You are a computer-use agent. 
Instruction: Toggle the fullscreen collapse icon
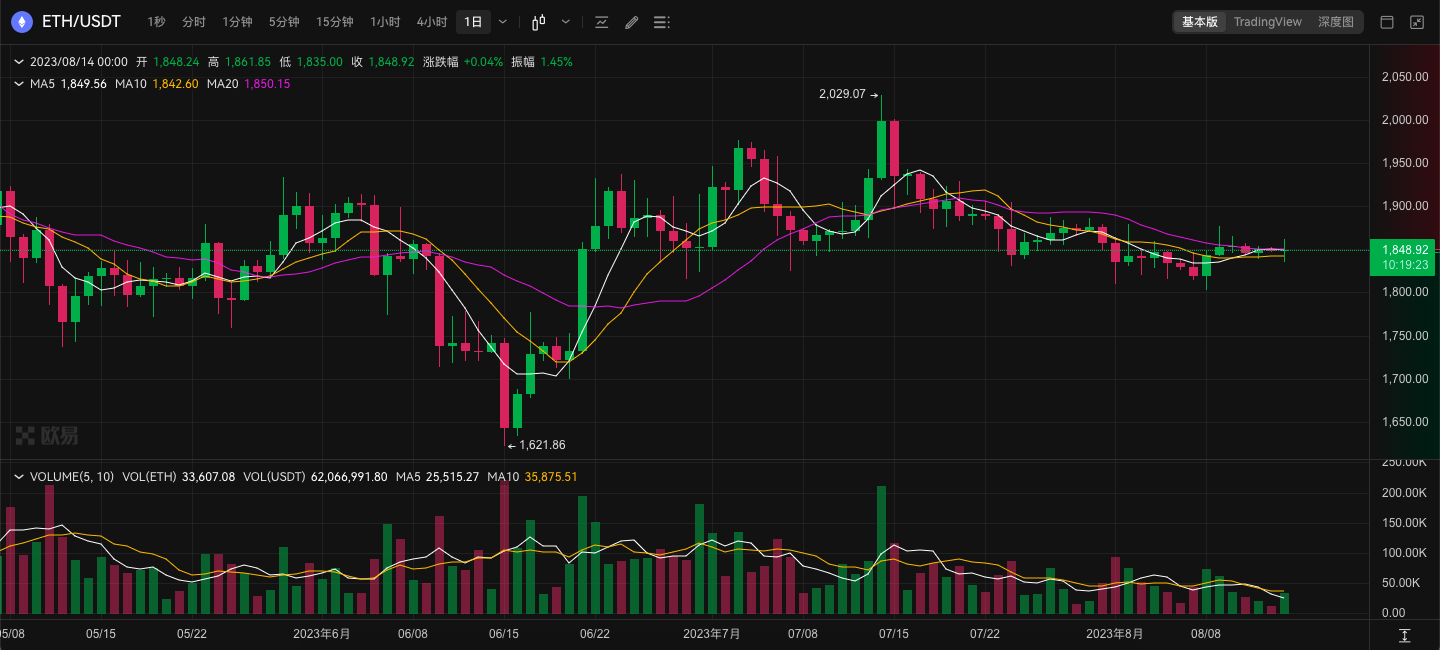(x=1417, y=22)
